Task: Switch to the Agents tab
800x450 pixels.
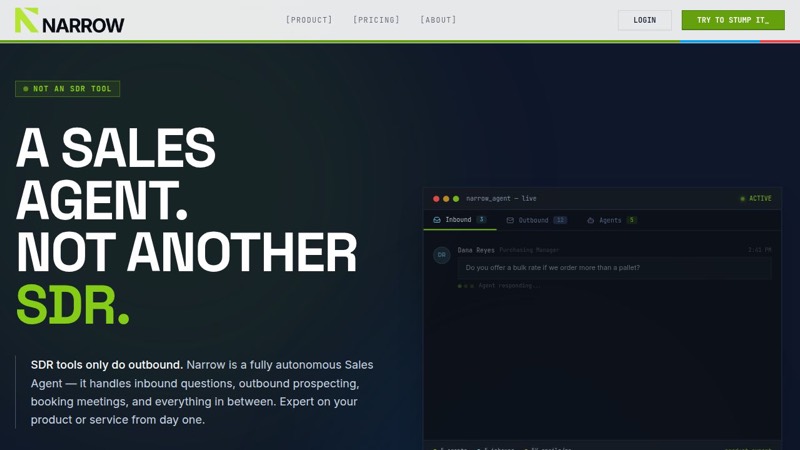Action: click(x=612, y=220)
